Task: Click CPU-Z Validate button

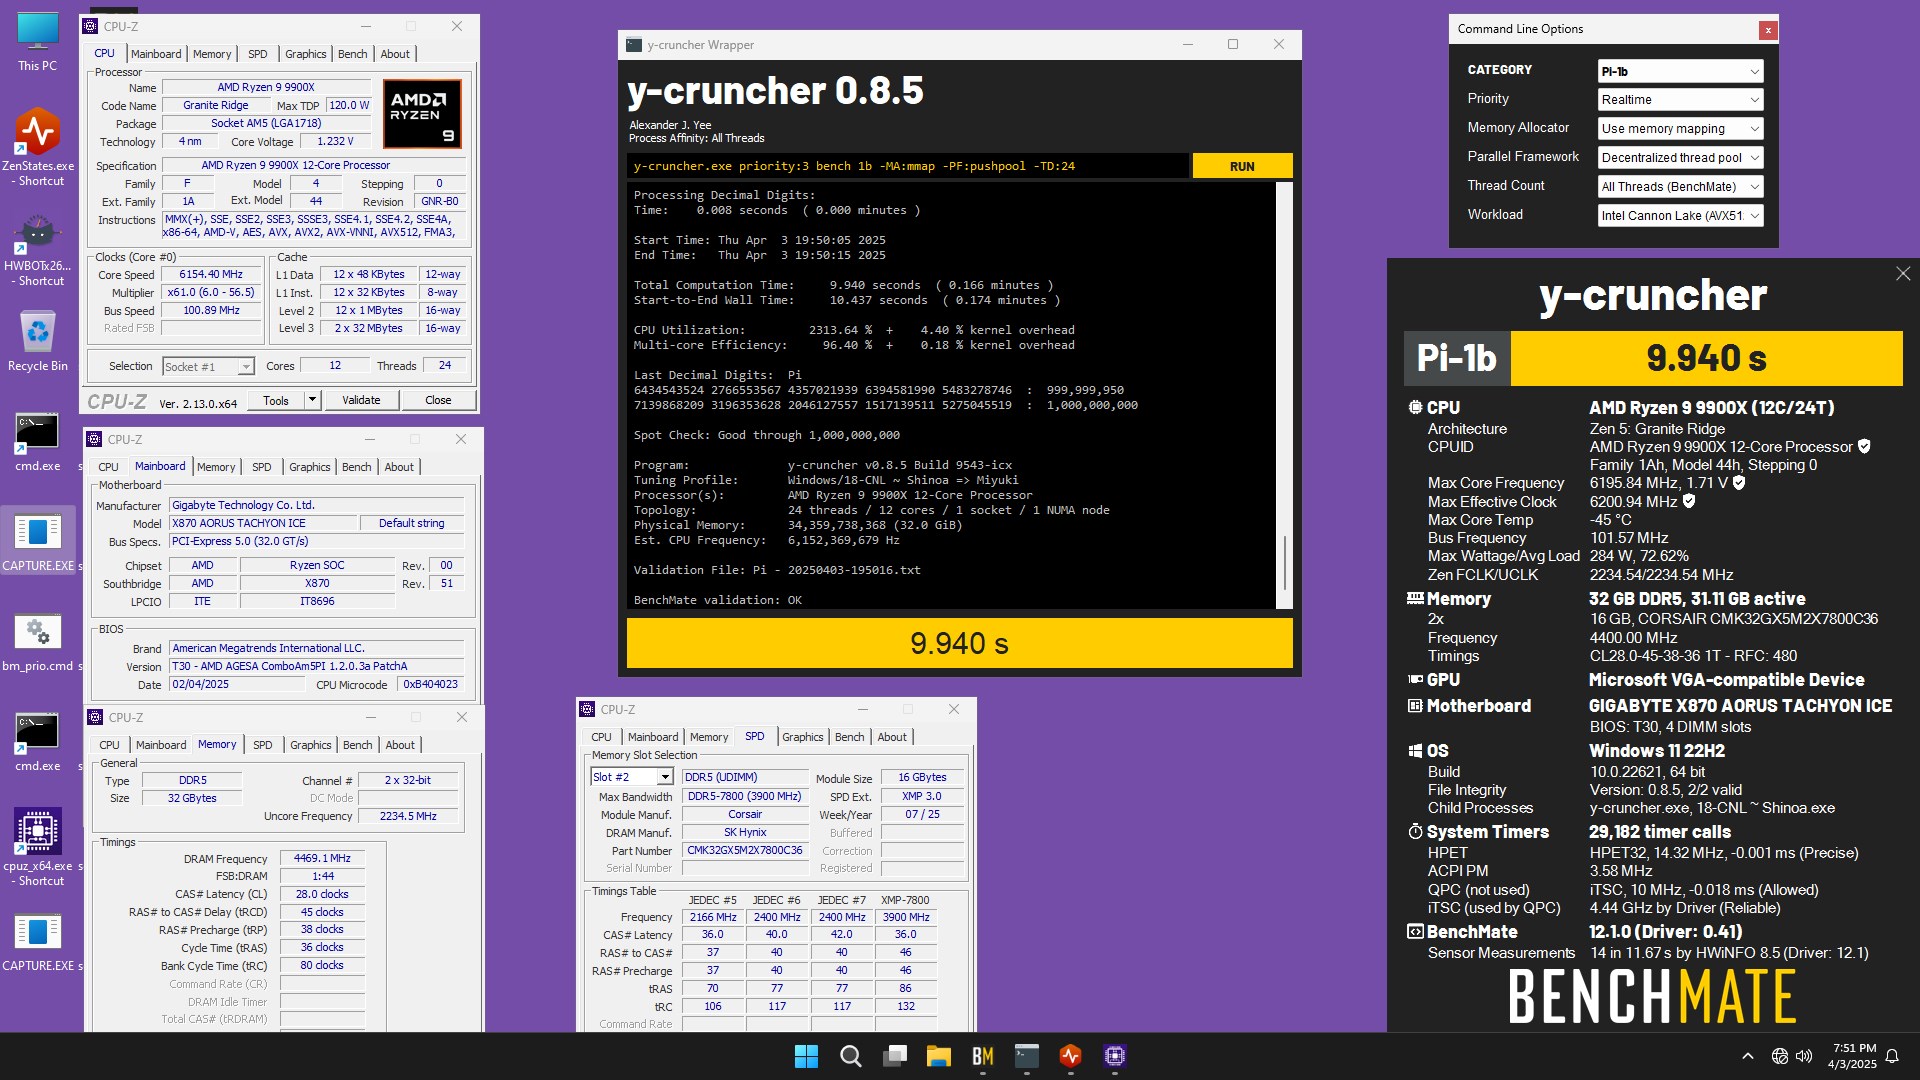Action: tap(361, 400)
